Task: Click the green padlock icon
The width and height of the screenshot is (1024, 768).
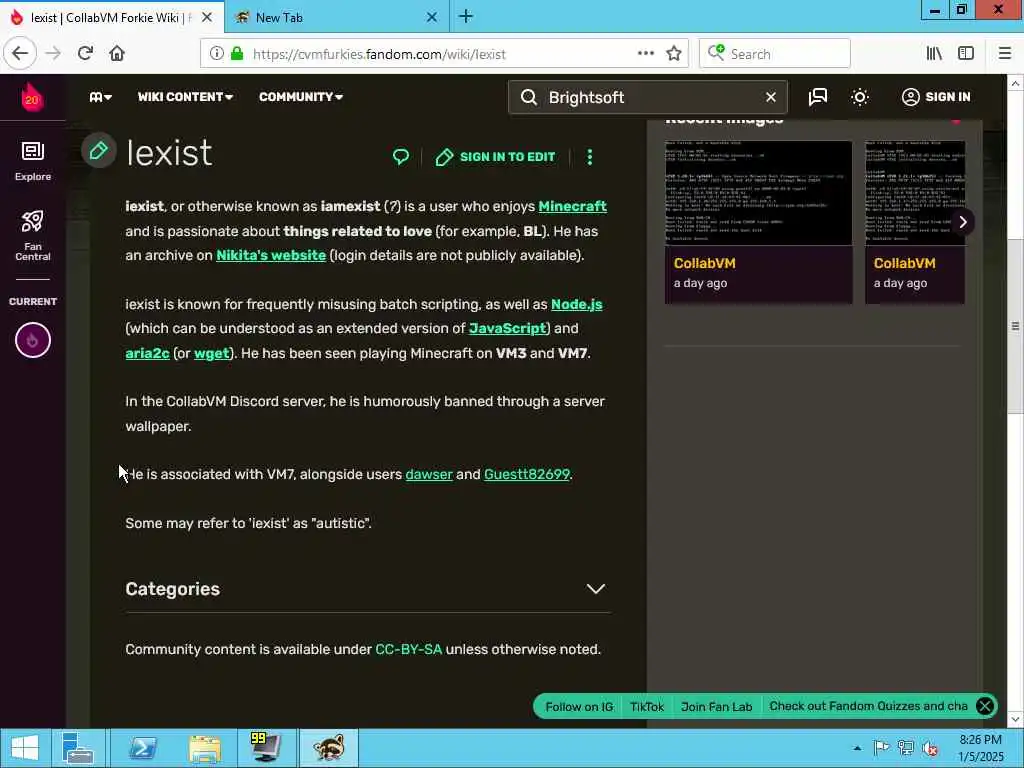Action: tap(237, 54)
